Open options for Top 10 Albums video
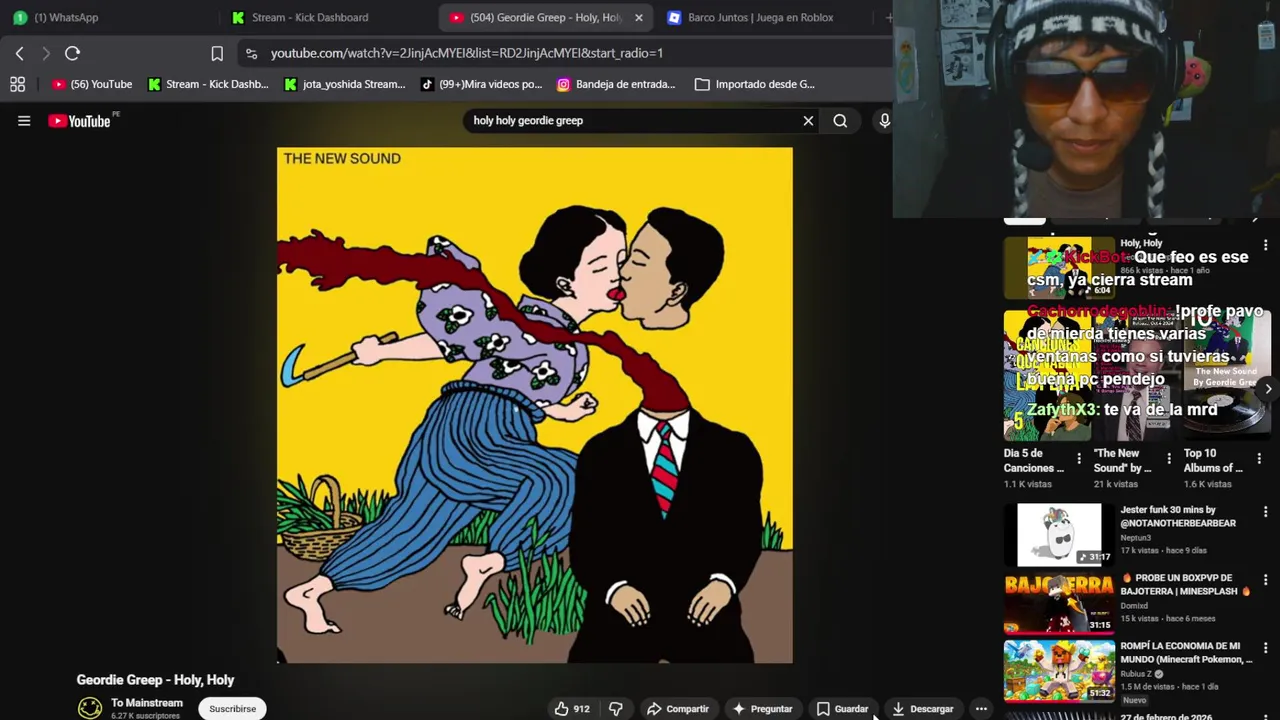Viewport: 1280px width, 720px height. pos(1257,460)
